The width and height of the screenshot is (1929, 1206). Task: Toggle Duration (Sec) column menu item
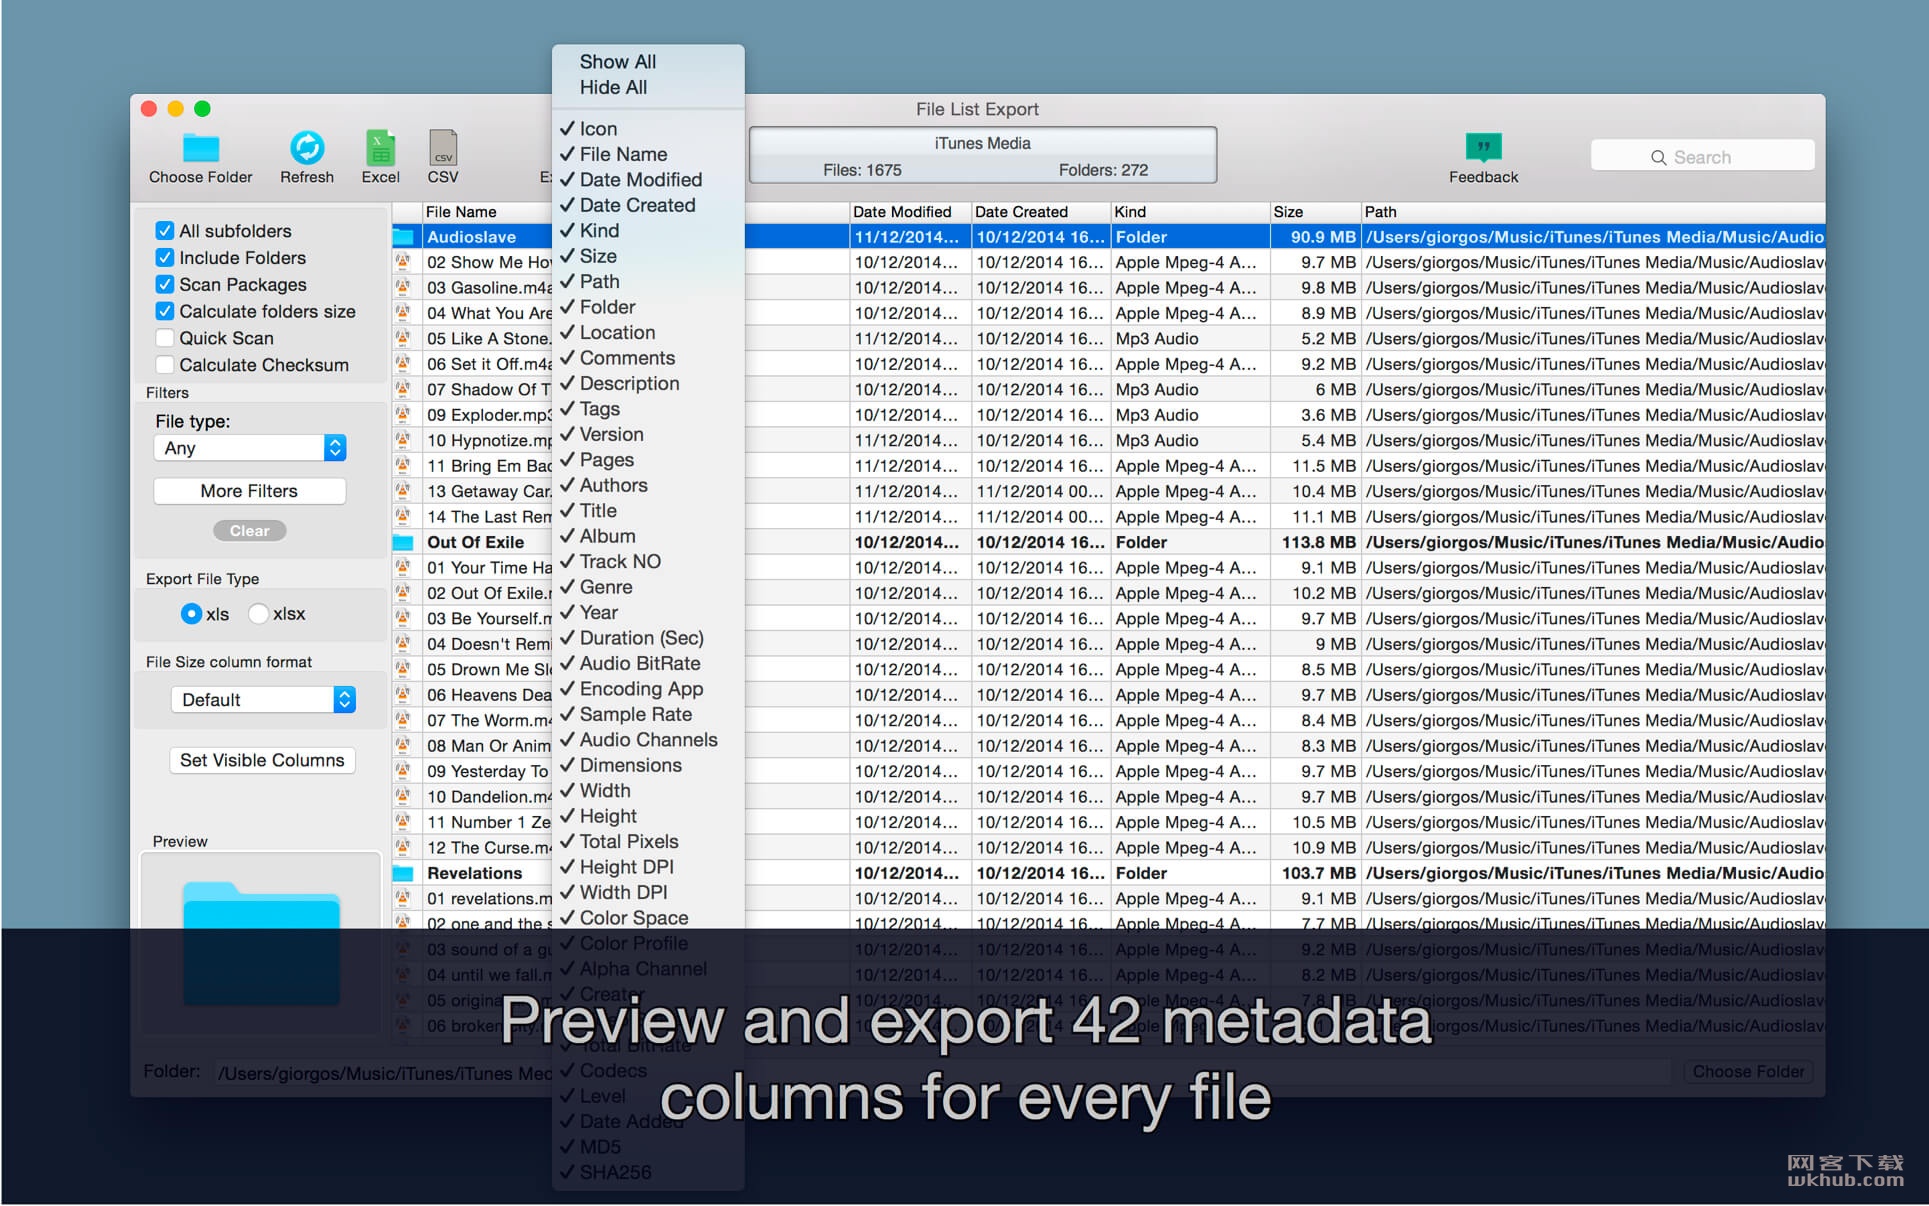648,638
